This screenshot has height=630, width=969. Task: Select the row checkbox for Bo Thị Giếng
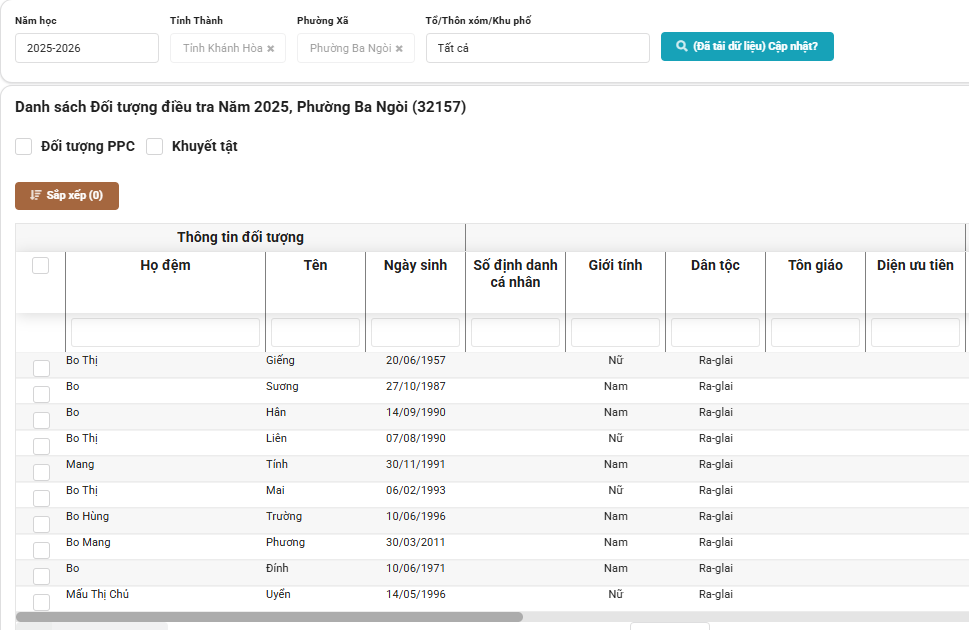(41, 368)
